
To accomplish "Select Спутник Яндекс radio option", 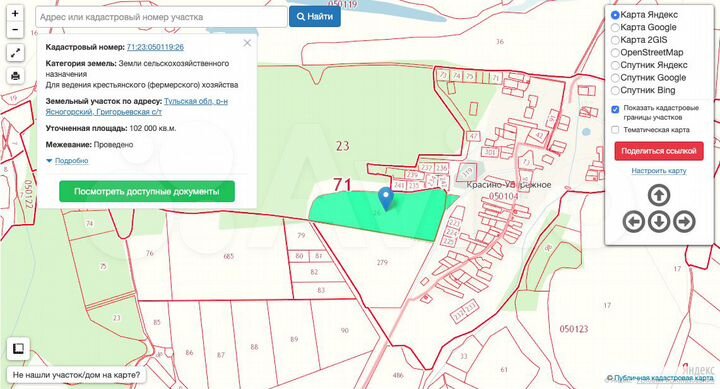I will (x=615, y=65).
